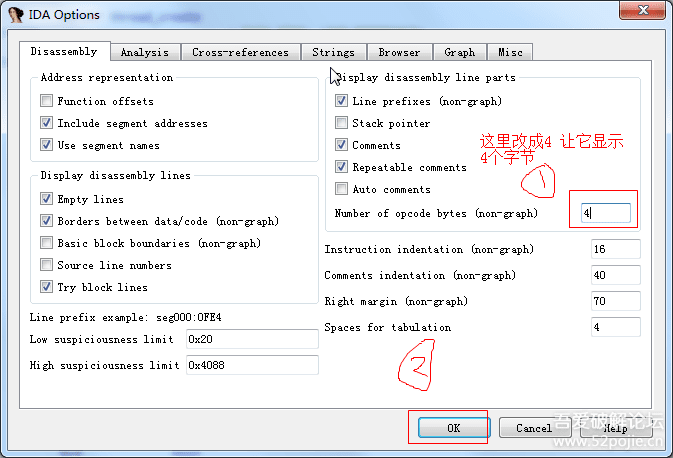
Task: Click the IDA Options title bar icon
Action: coord(16,15)
